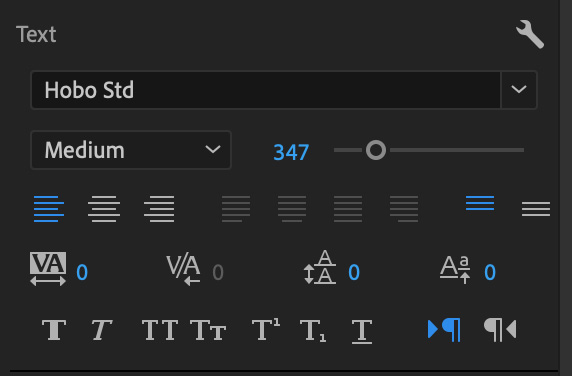Select center align text icon
Image resolution: width=572 pixels, height=376 pixels.
click(104, 209)
